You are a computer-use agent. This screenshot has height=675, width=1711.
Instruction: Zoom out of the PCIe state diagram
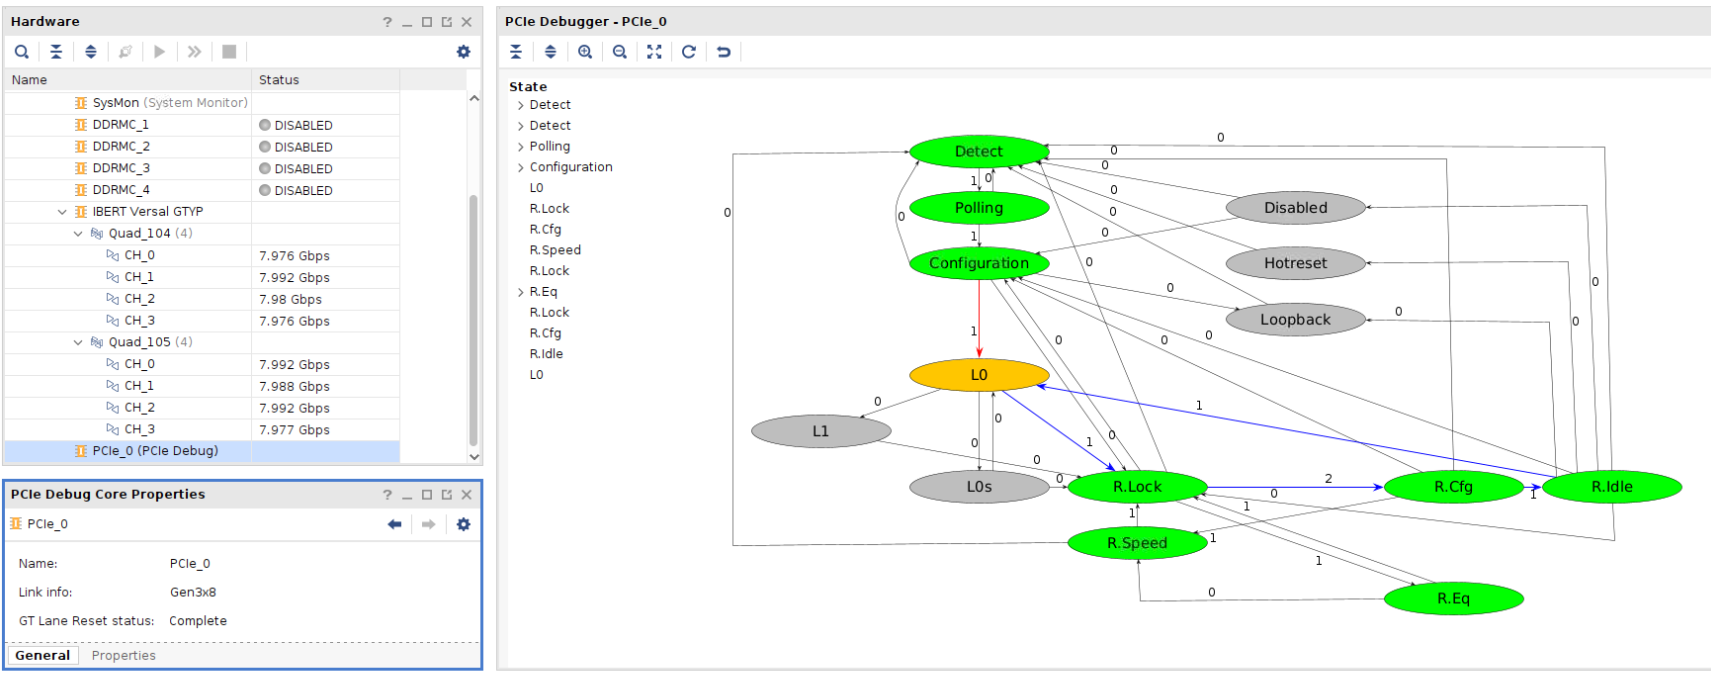tap(620, 52)
